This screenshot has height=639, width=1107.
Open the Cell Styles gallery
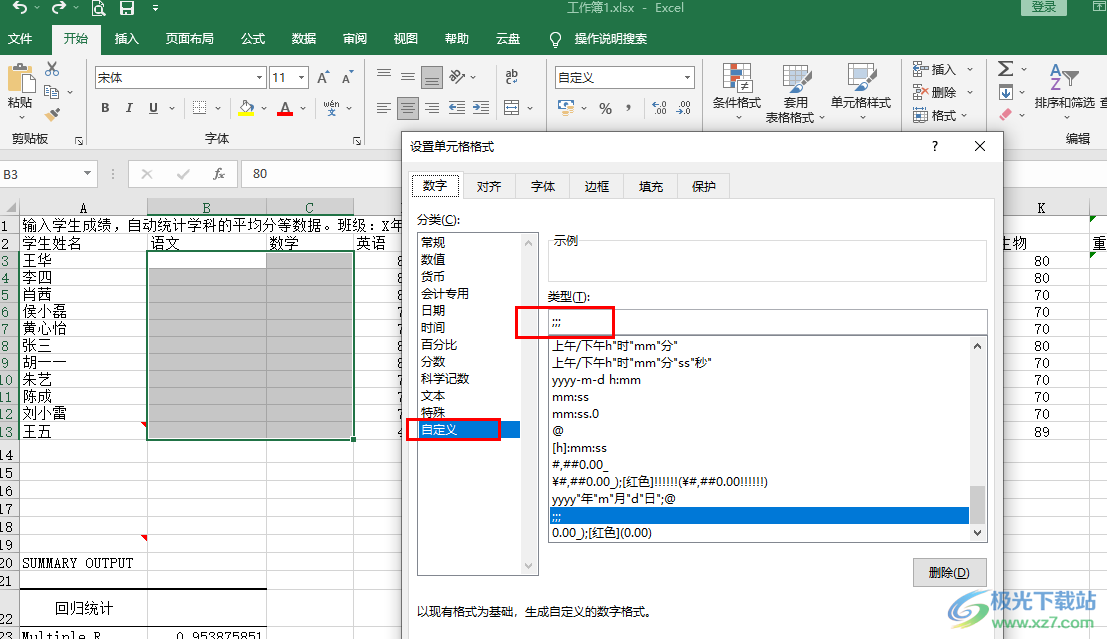[861, 91]
